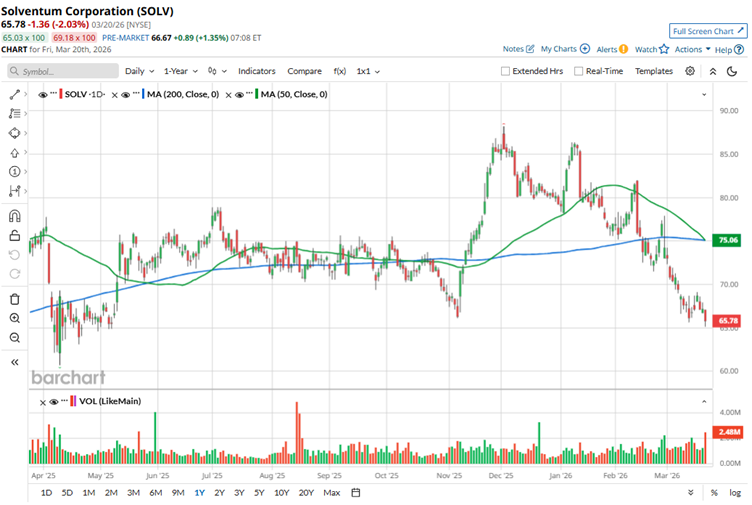Collapse the volume pane chevron
Screen dimensions: 752x505
pyautogui.click(x=704, y=401)
